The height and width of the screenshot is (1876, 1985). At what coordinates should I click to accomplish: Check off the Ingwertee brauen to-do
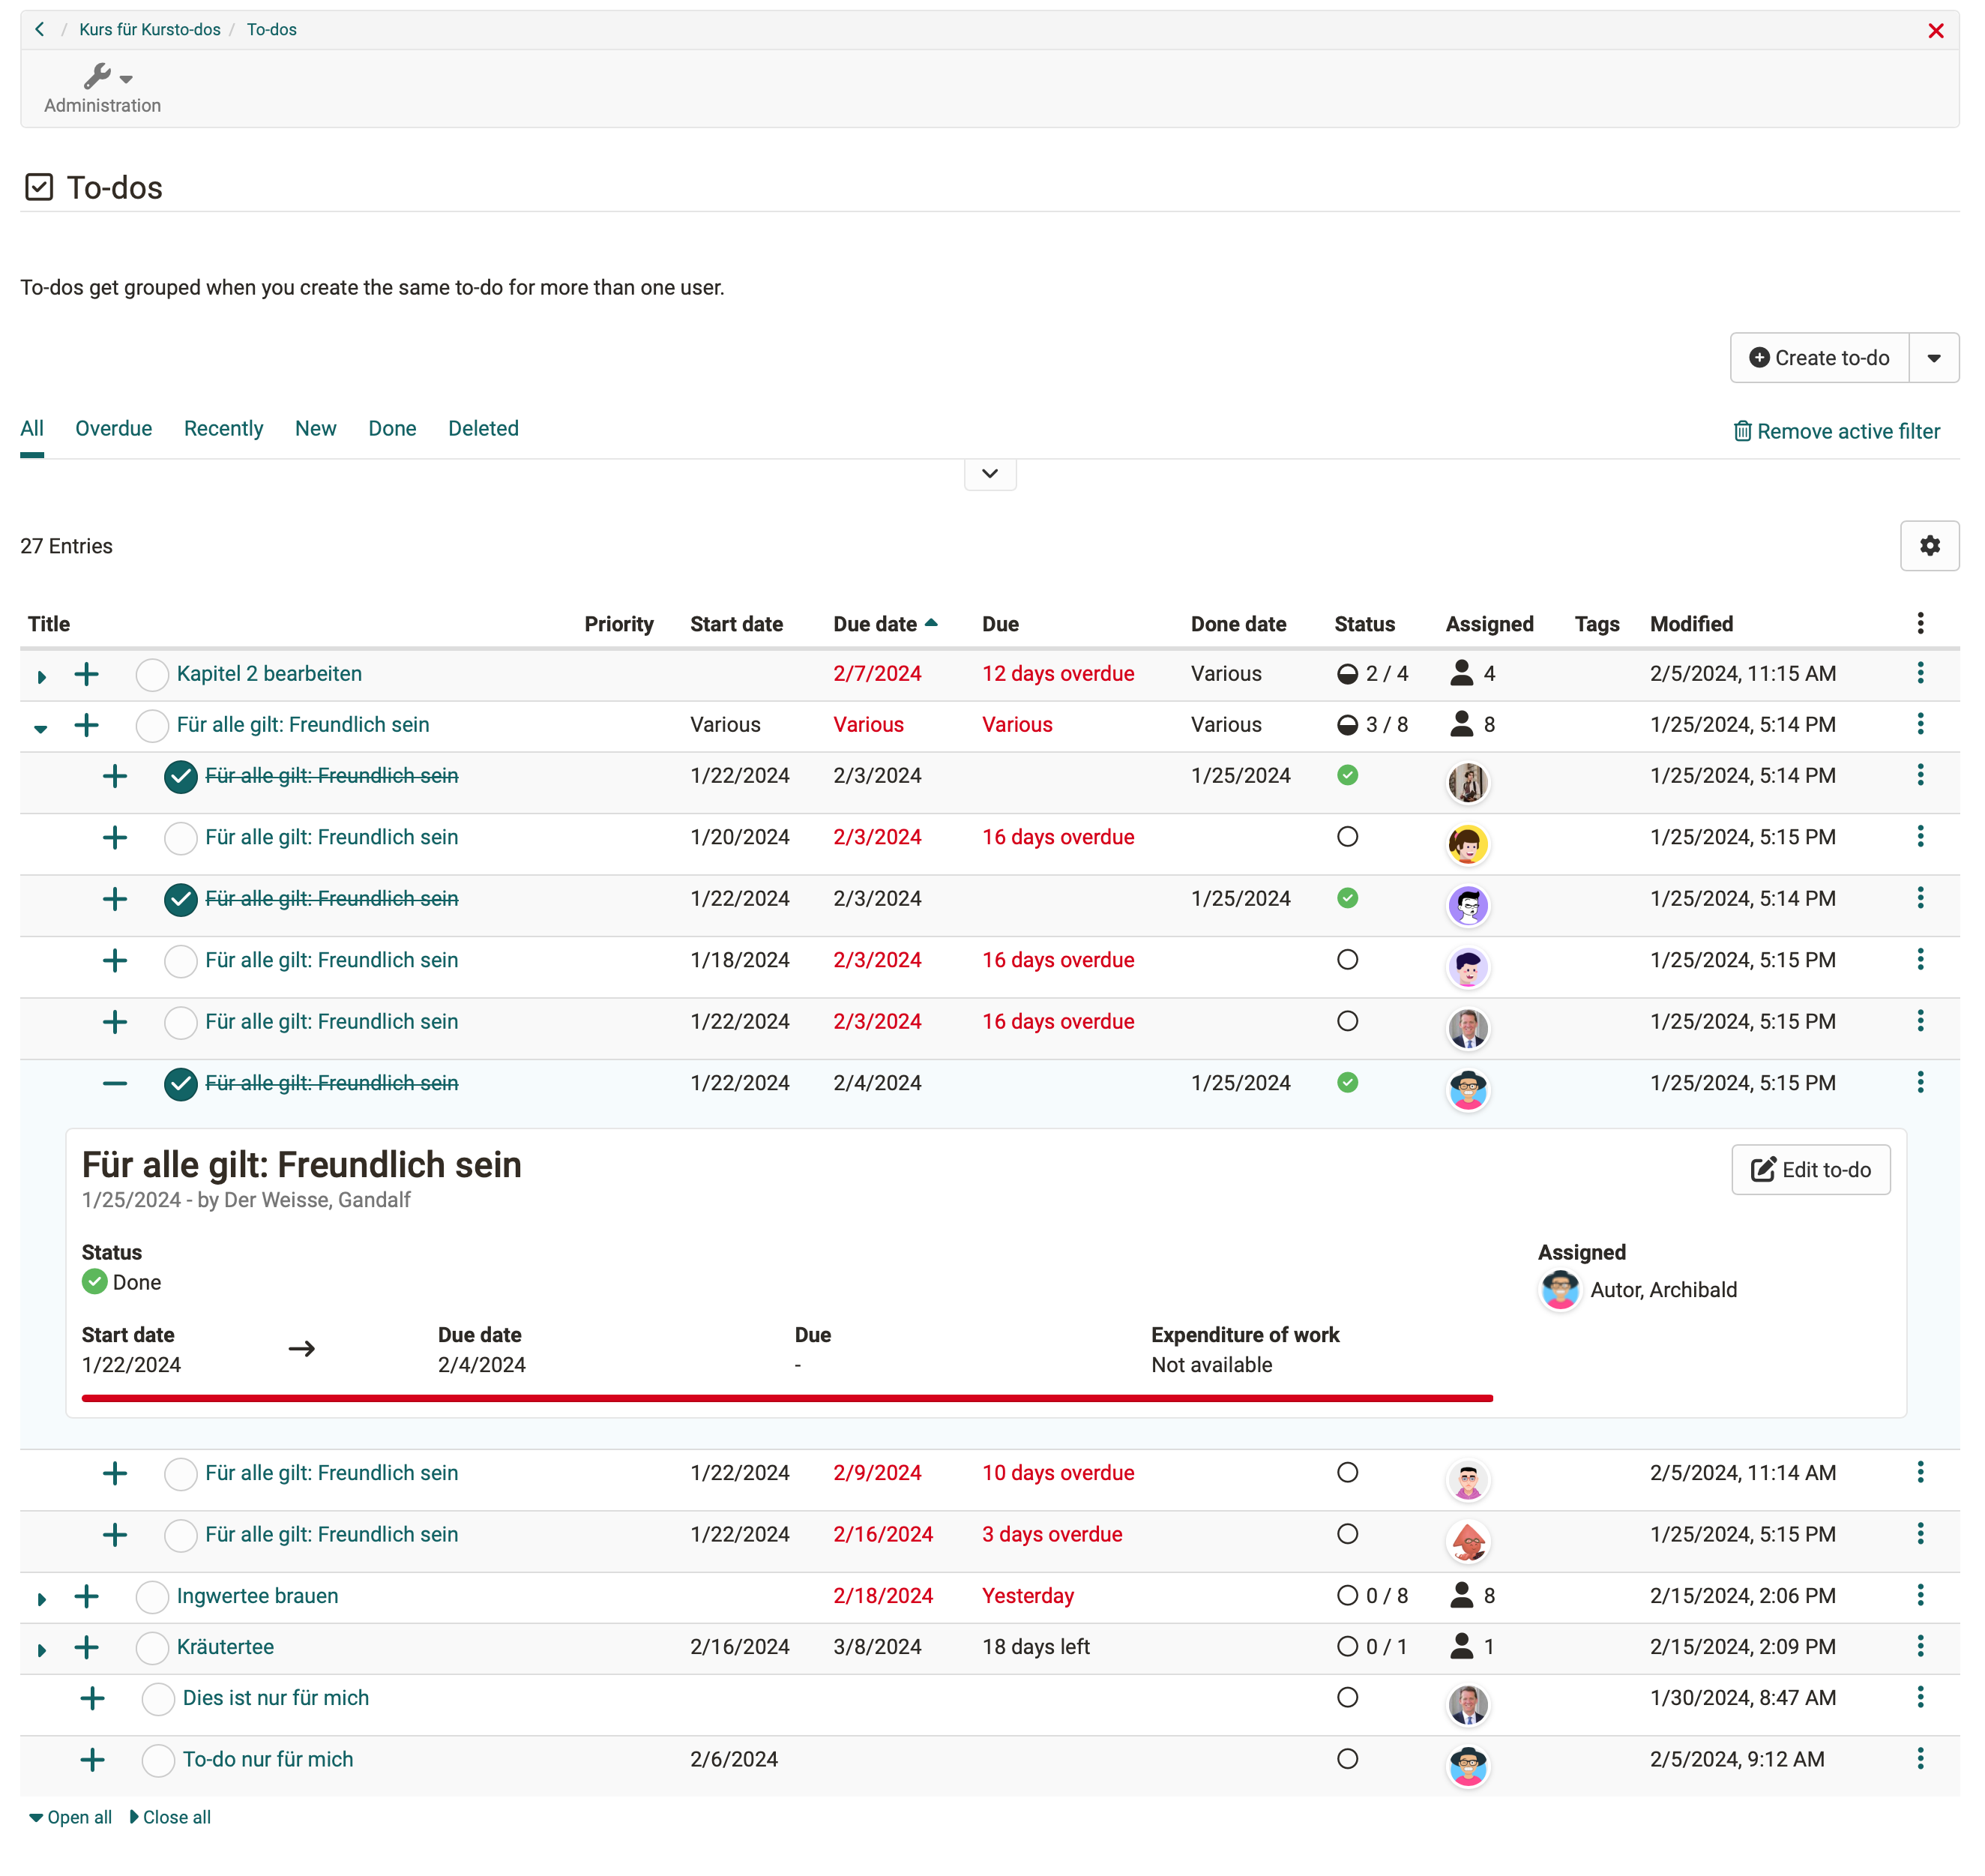click(x=152, y=1597)
